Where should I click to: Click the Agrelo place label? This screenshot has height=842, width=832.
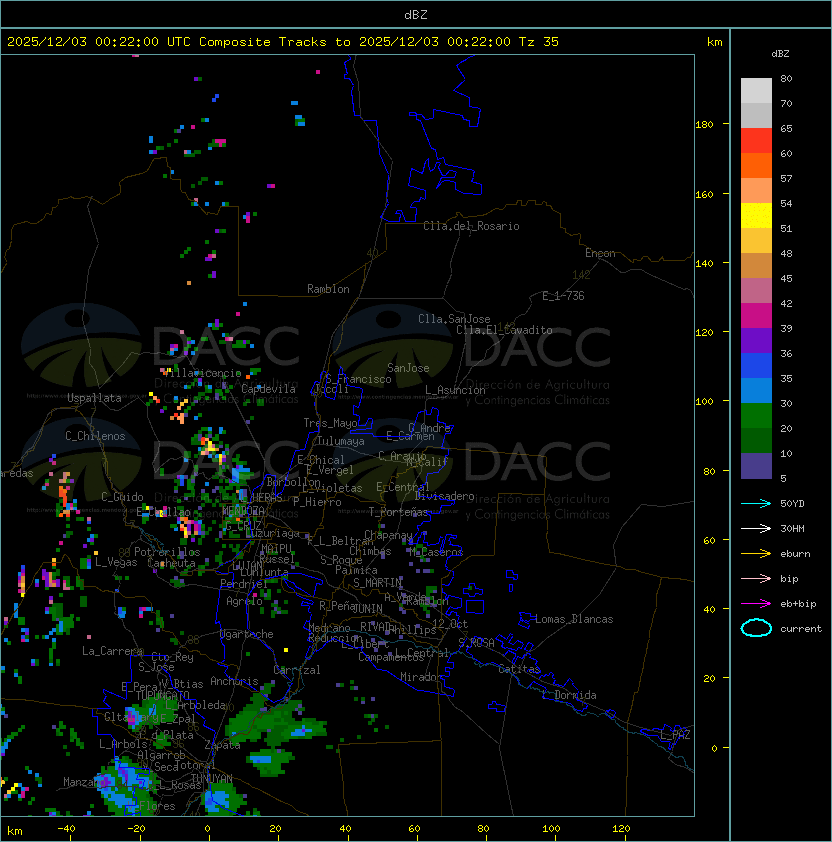[244, 601]
